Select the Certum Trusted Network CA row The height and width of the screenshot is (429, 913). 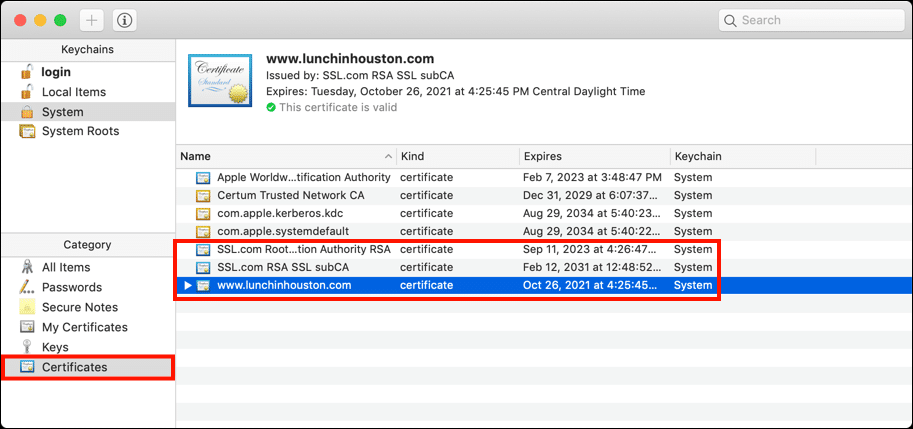coord(276,195)
